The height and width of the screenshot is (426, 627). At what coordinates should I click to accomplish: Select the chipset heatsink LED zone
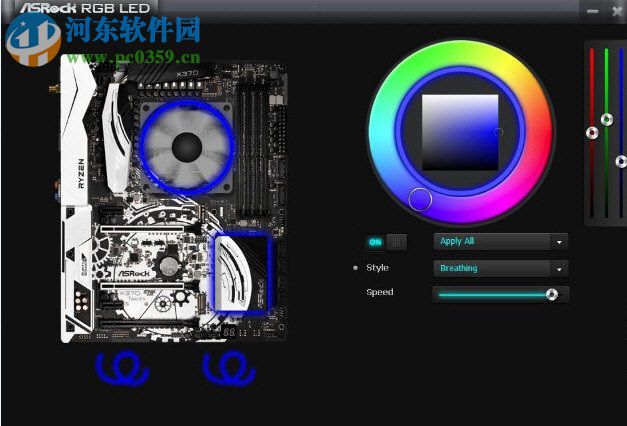243,274
